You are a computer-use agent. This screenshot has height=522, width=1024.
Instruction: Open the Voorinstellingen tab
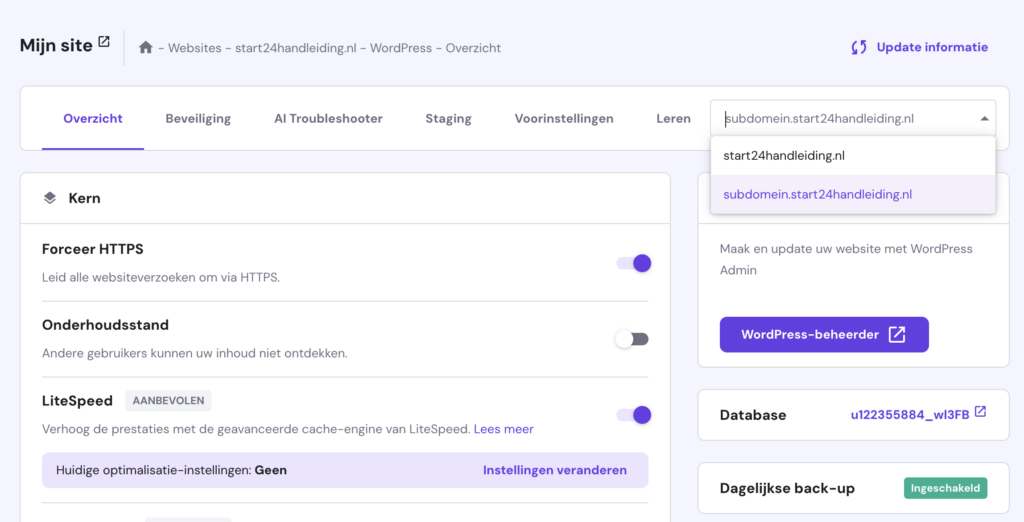pyautogui.click(x=564, y=118)
